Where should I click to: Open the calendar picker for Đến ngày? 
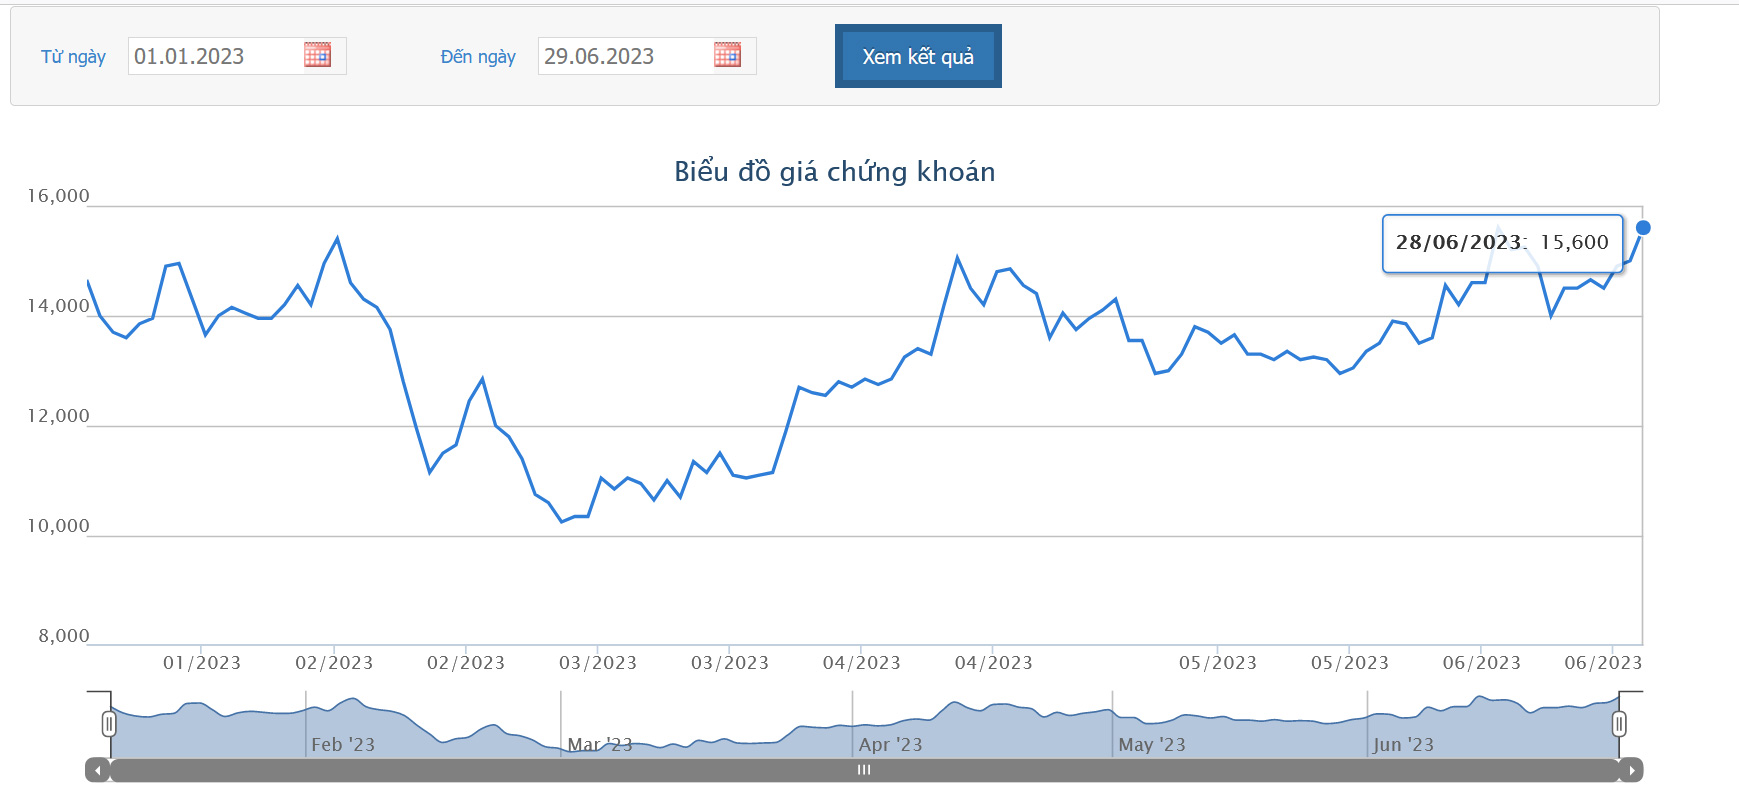pos(727,55)
